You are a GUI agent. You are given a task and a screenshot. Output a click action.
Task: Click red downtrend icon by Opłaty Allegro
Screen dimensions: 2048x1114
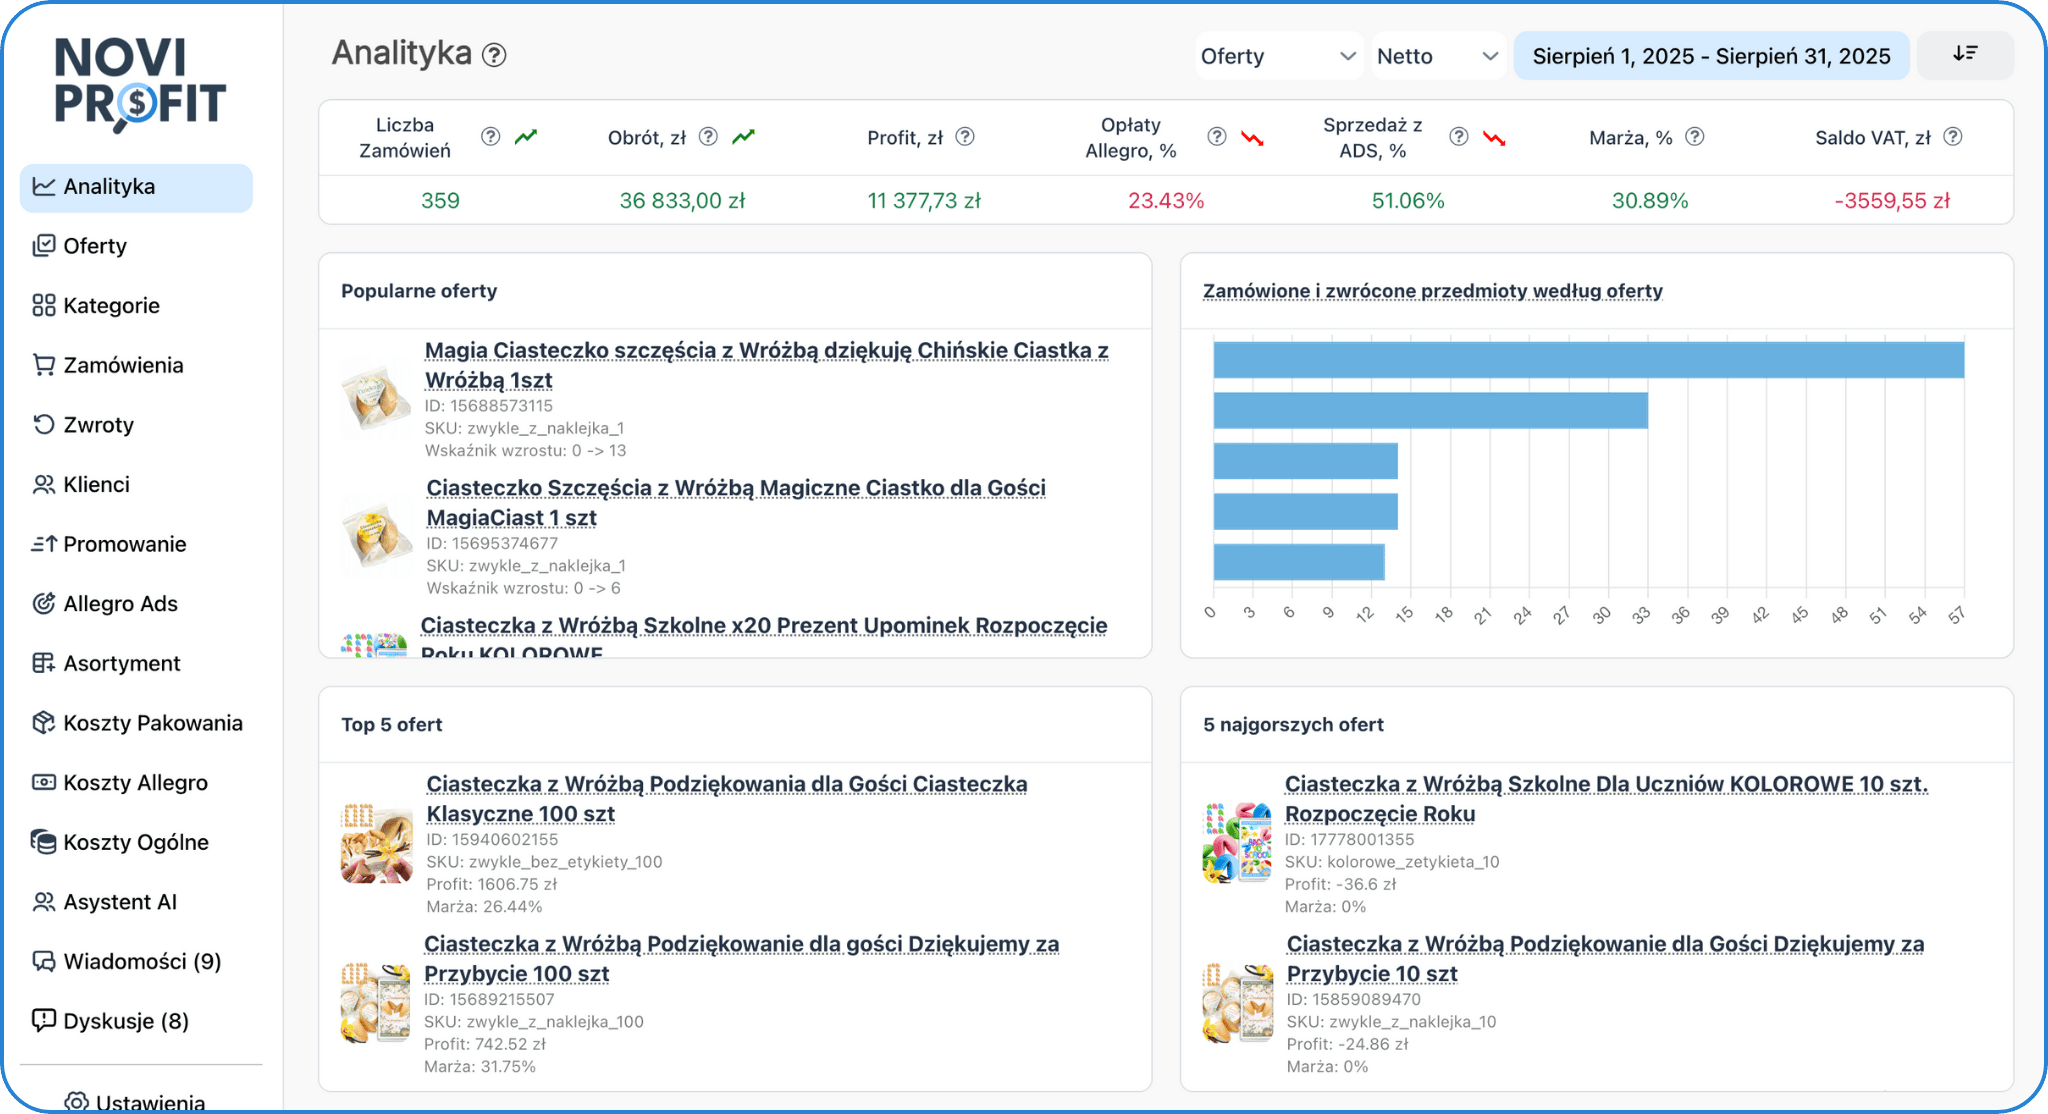(1252, 137)
